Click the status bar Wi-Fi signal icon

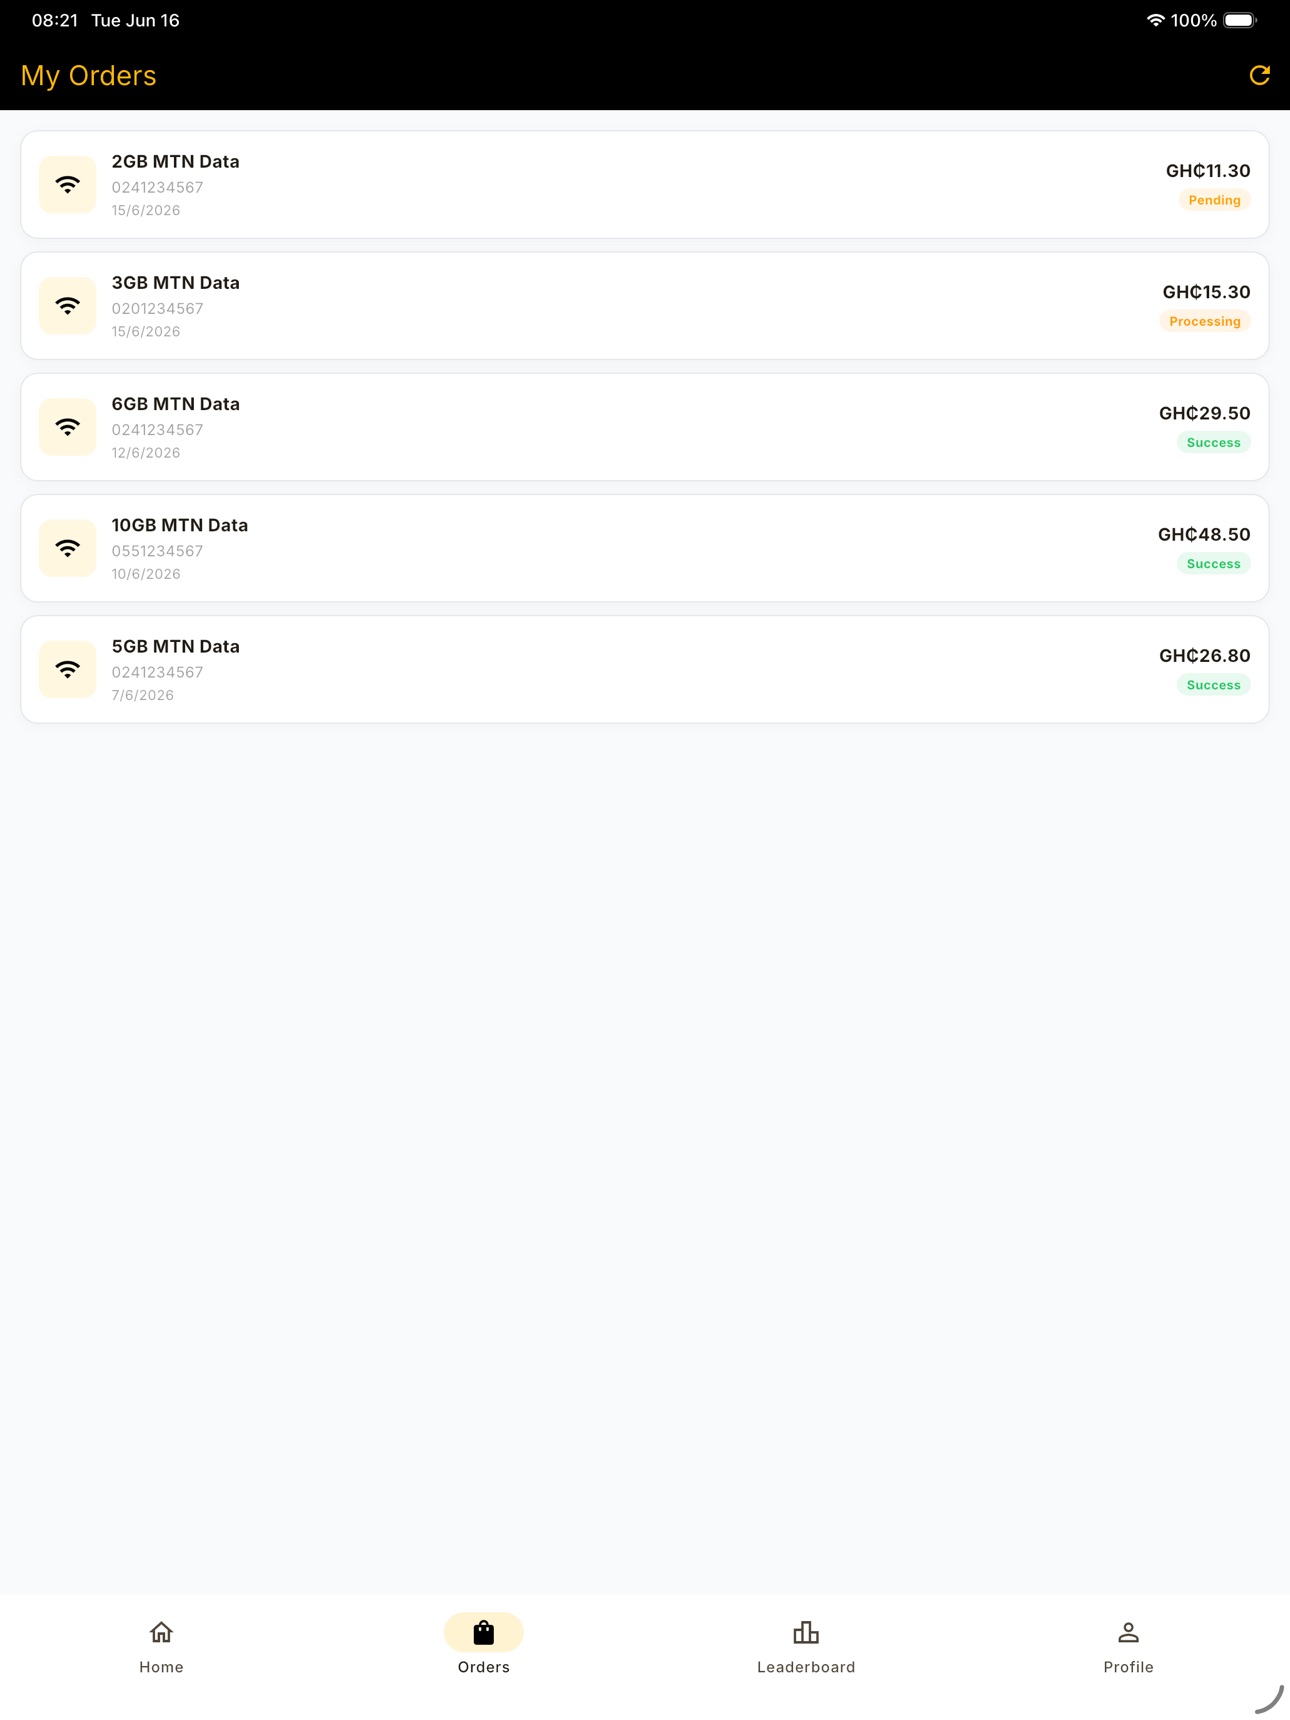(x=1155, y=20)
